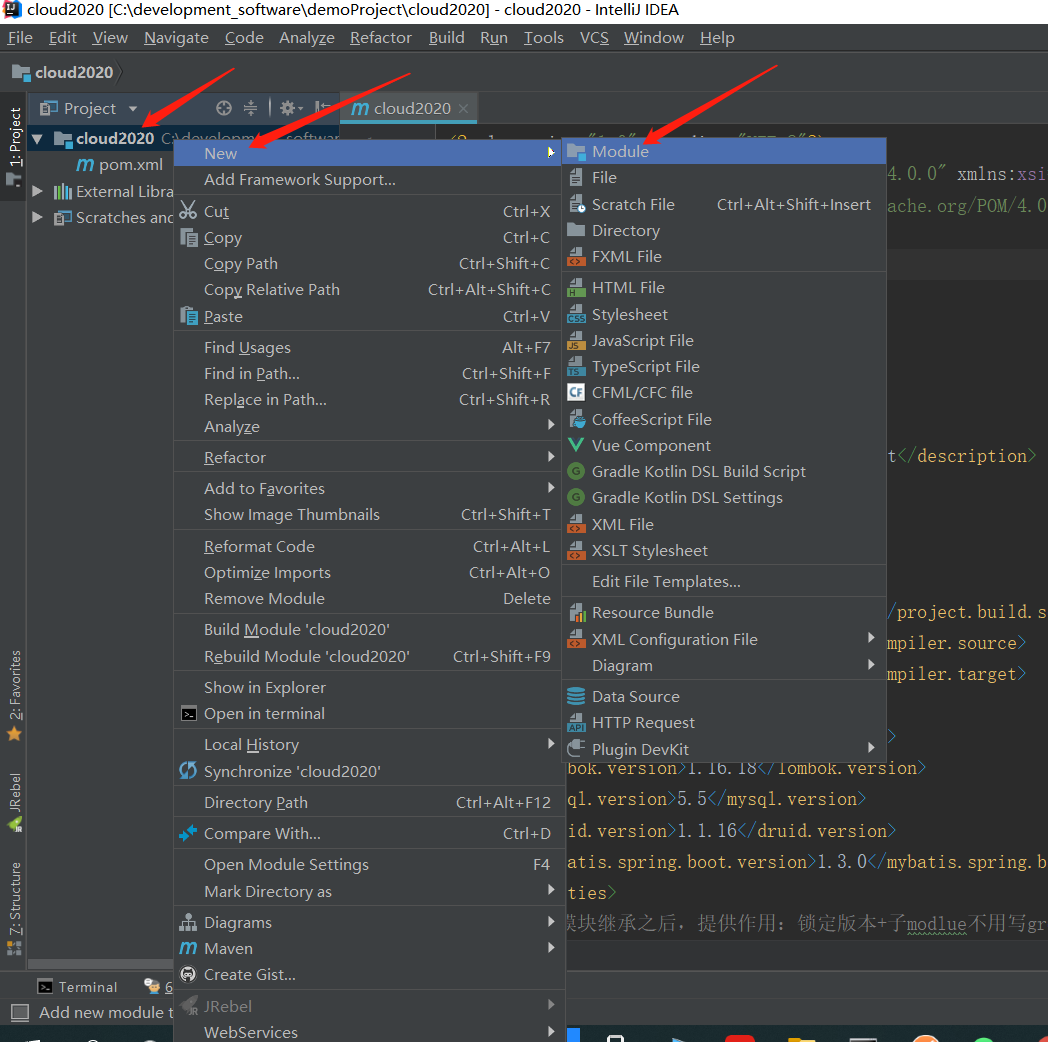Click the Copy icon in context menu
1048x1042 pixels.
(x=188, y=237)
